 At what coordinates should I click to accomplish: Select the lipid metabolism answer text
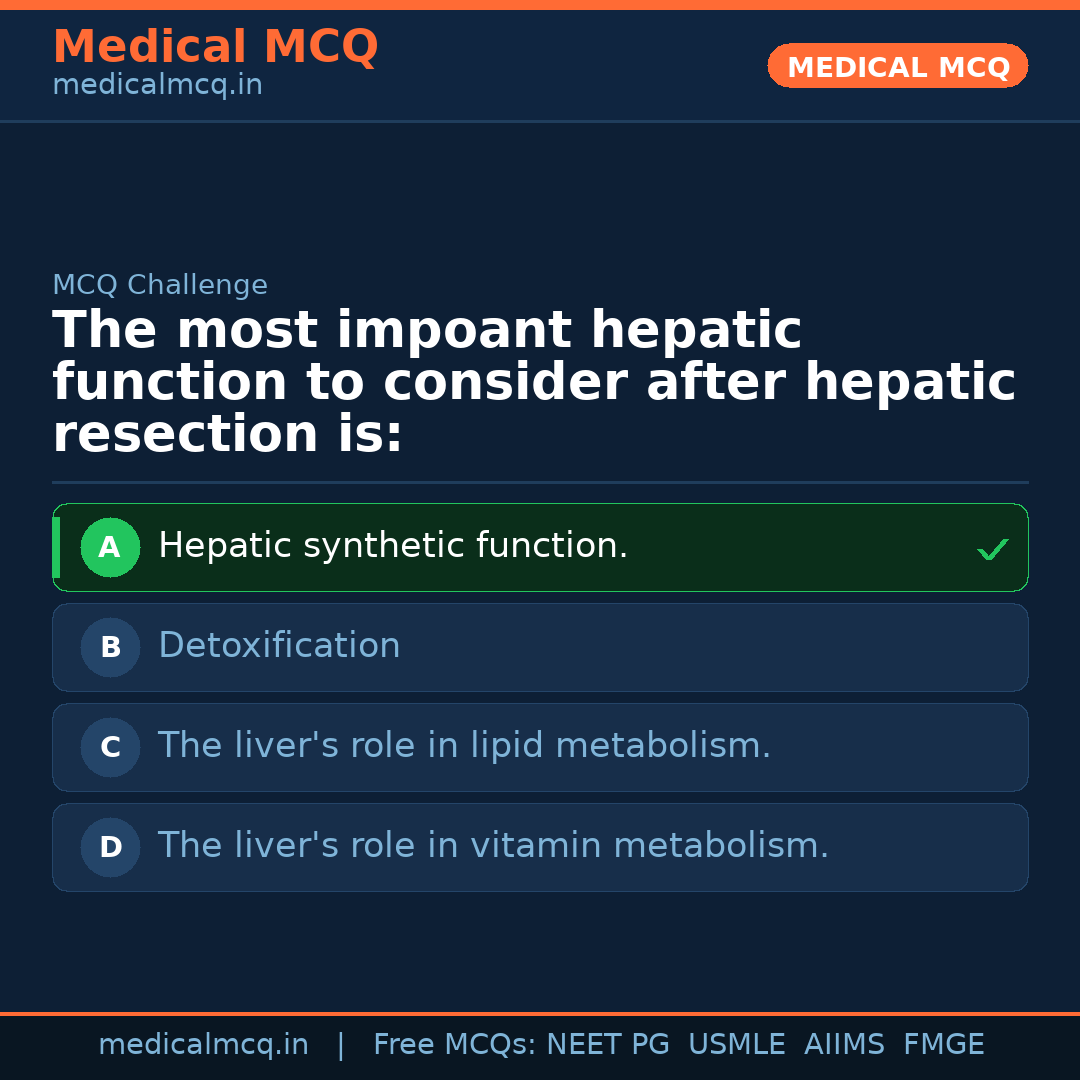point(464,746)
